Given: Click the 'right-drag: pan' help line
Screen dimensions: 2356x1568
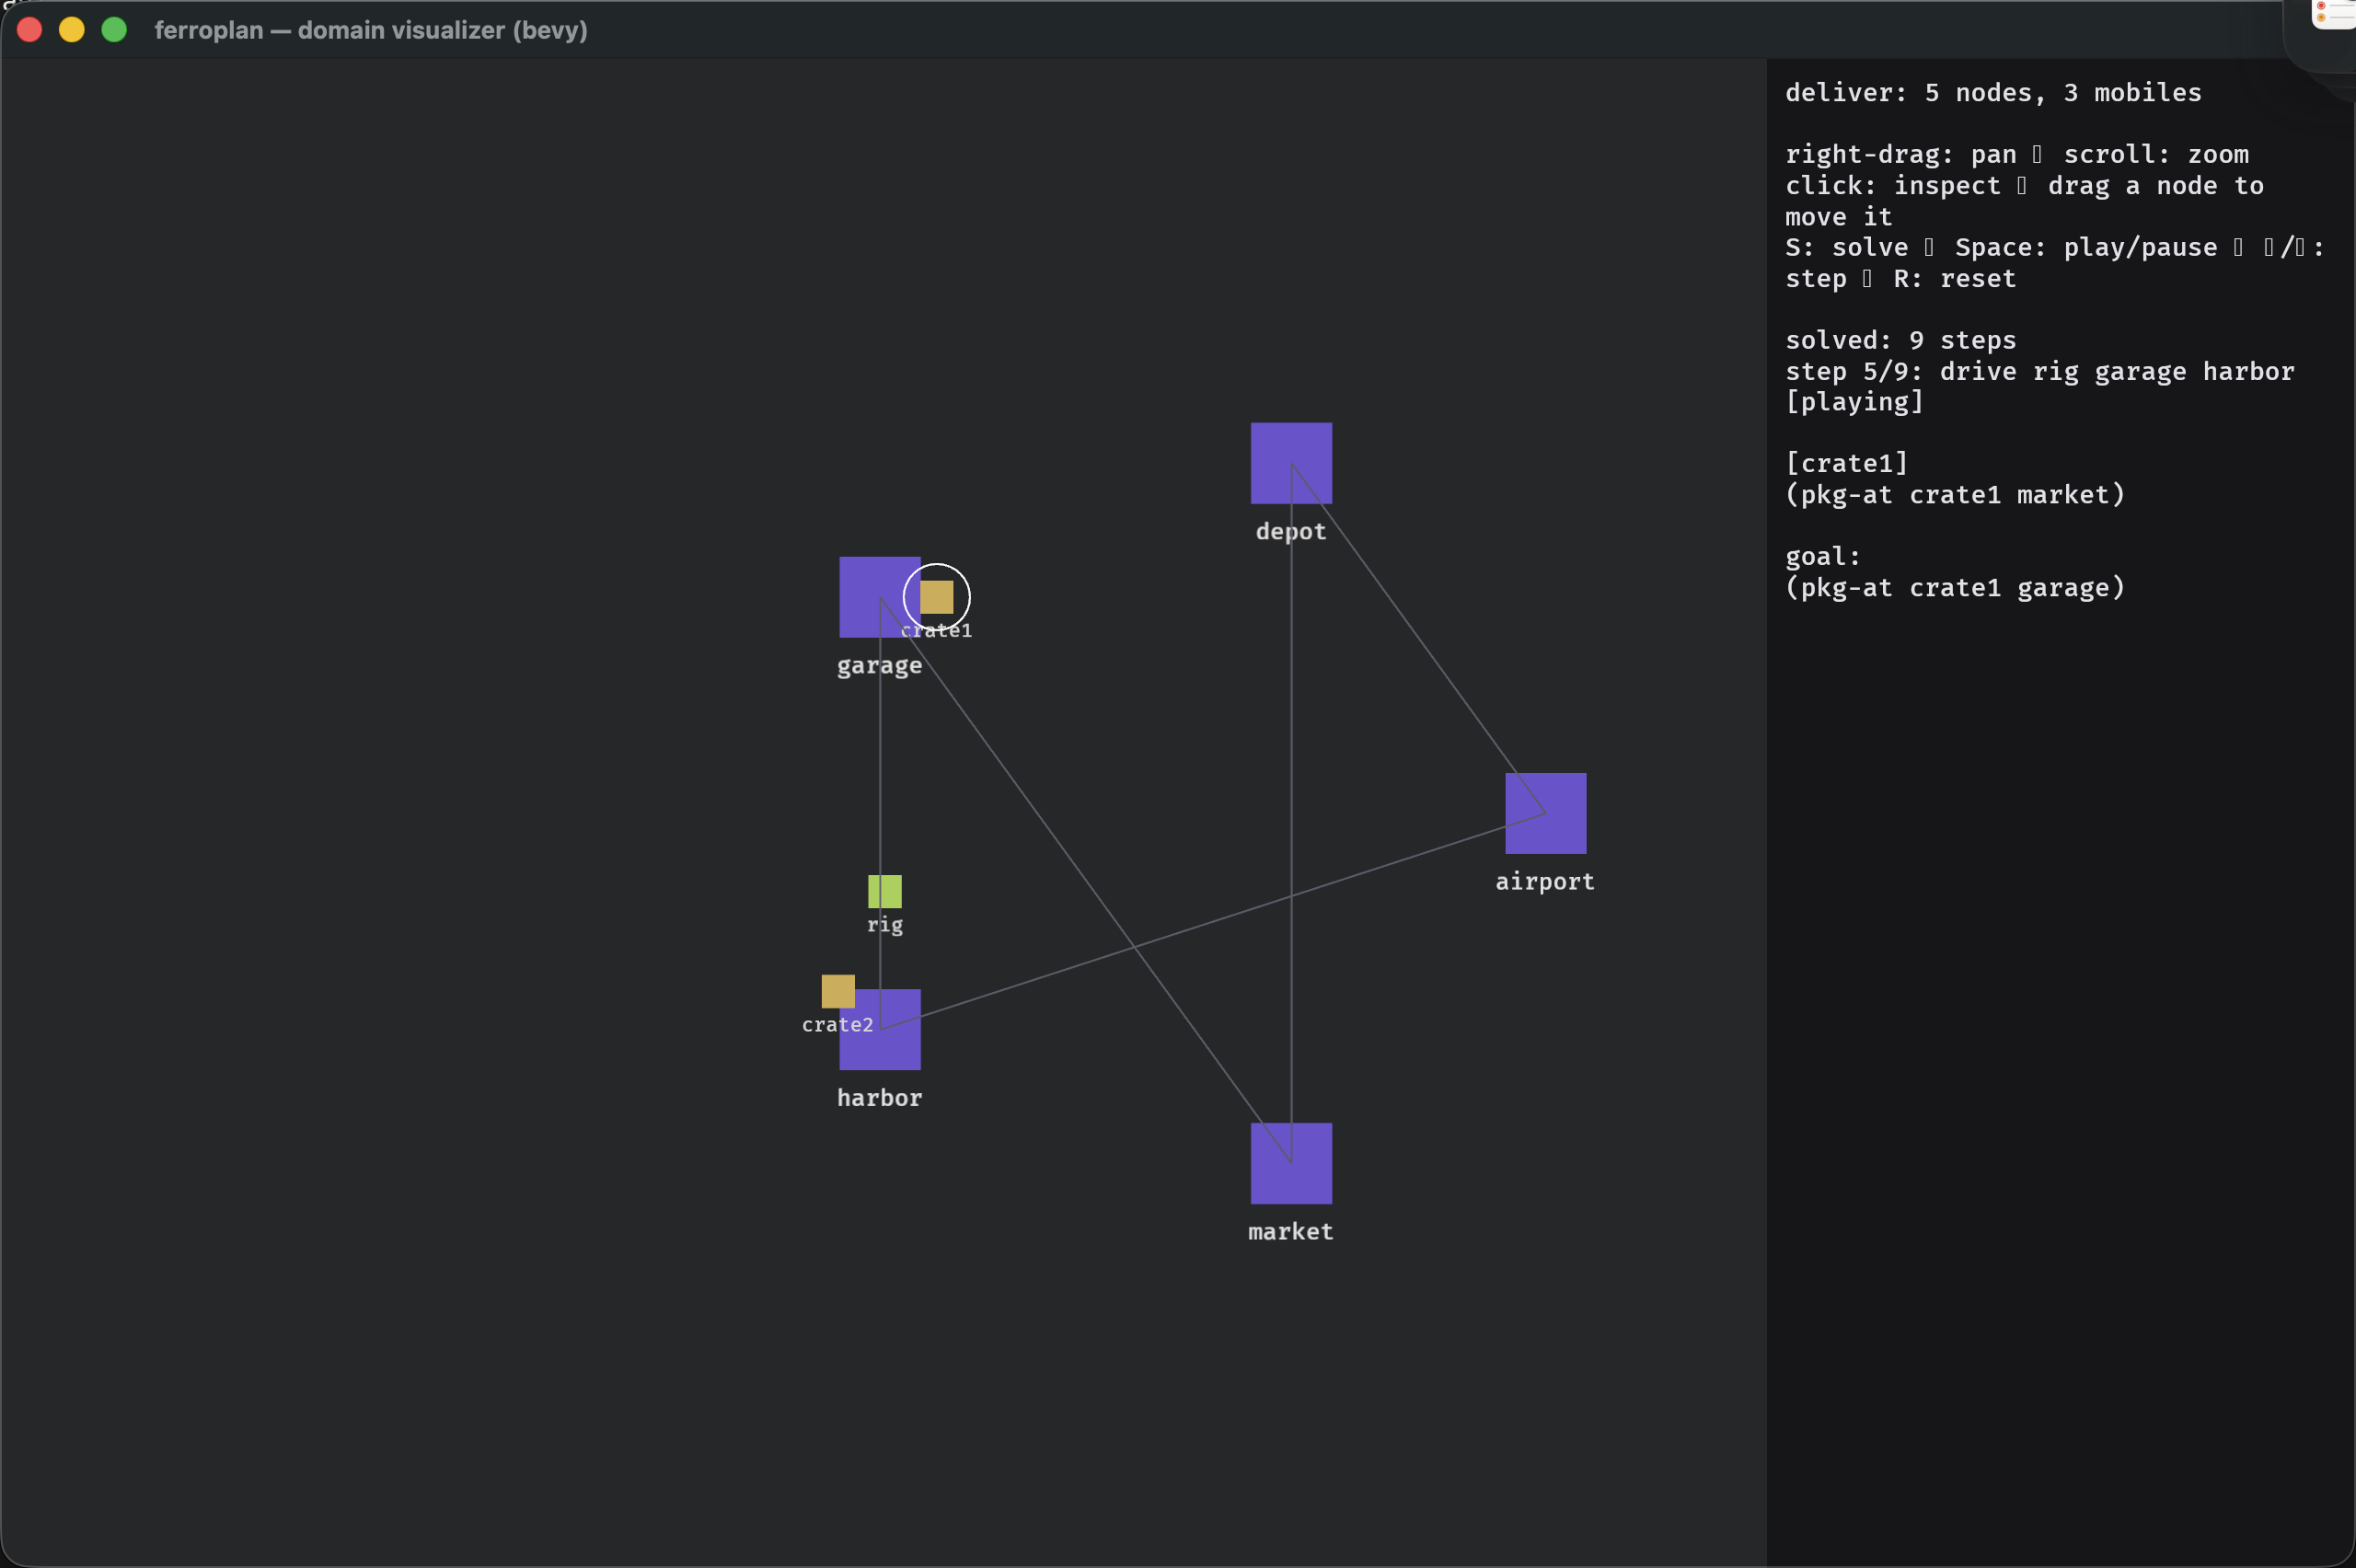Looking at the screenshot, I should point(2017,155).
